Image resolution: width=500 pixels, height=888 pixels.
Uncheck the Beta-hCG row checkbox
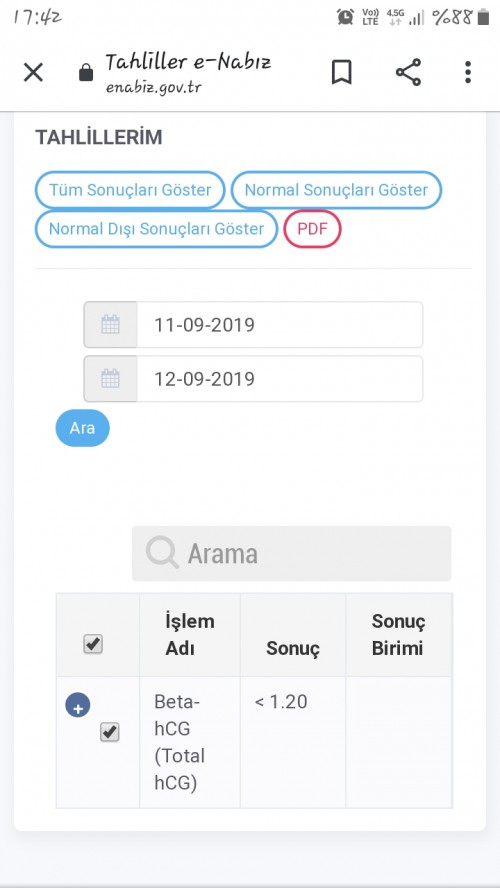[x=110, y=732]
